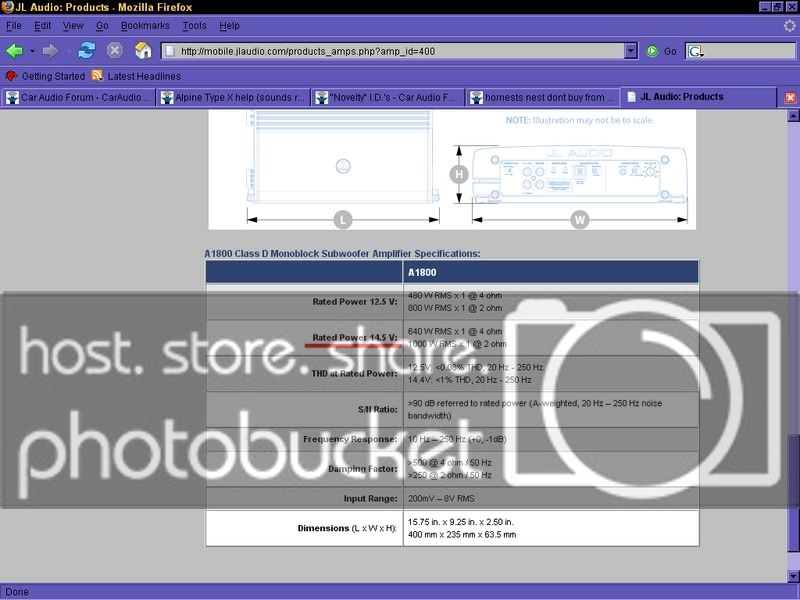800x600 pixels.
Task: Click the Rated Power 12.5 V label
Action: coord(355,302)
